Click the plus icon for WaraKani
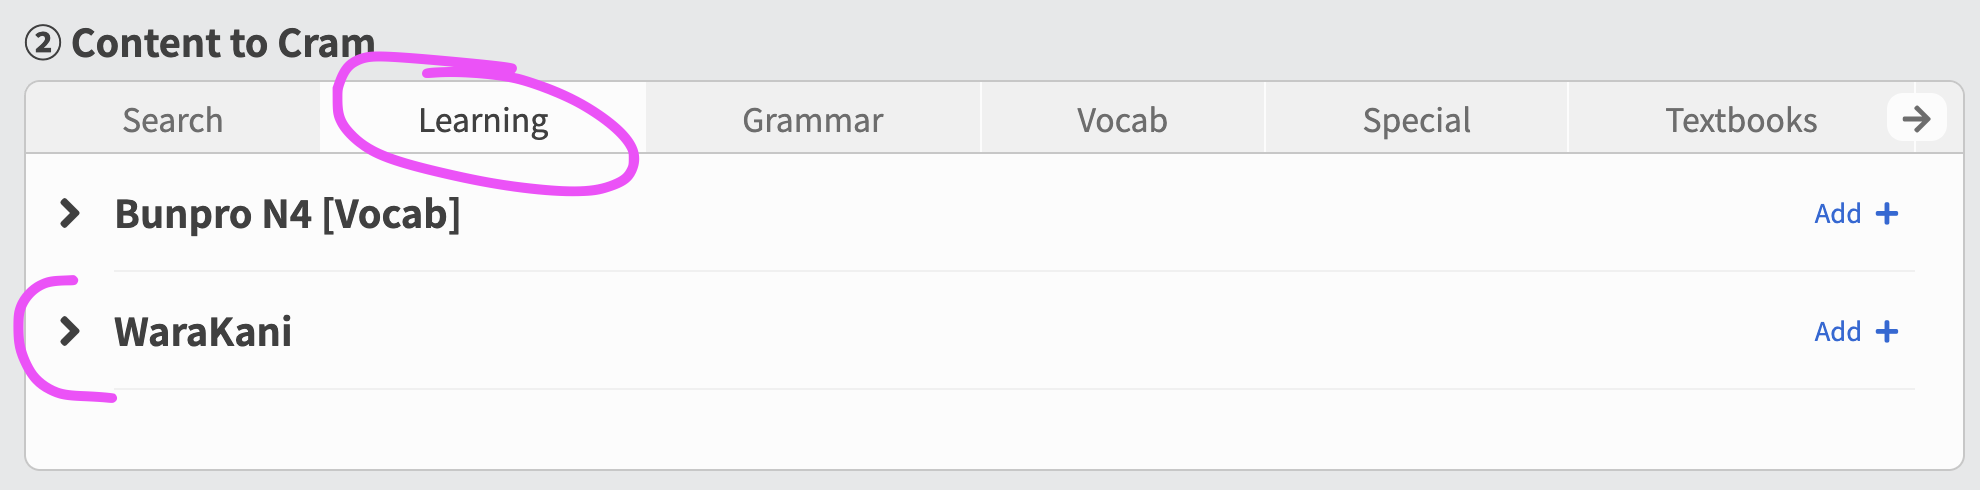Viewport: 1980px width, 490px height. click(x=1887, y=332)
